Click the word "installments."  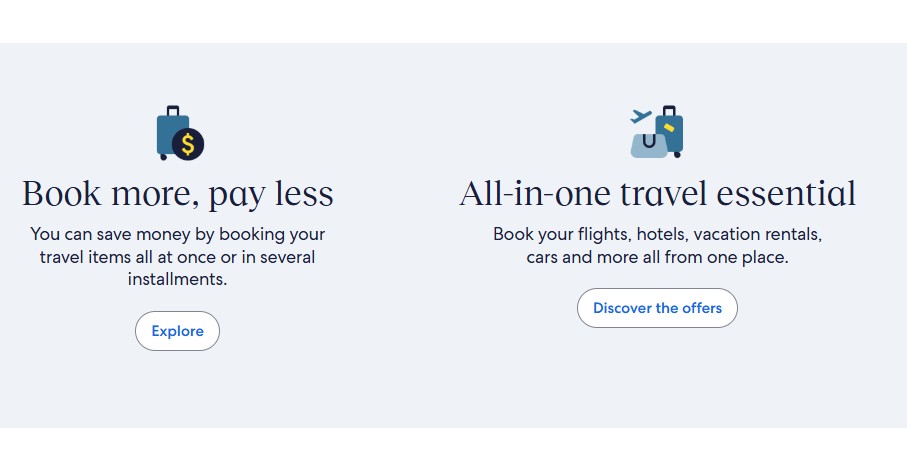tap(178, 279)
